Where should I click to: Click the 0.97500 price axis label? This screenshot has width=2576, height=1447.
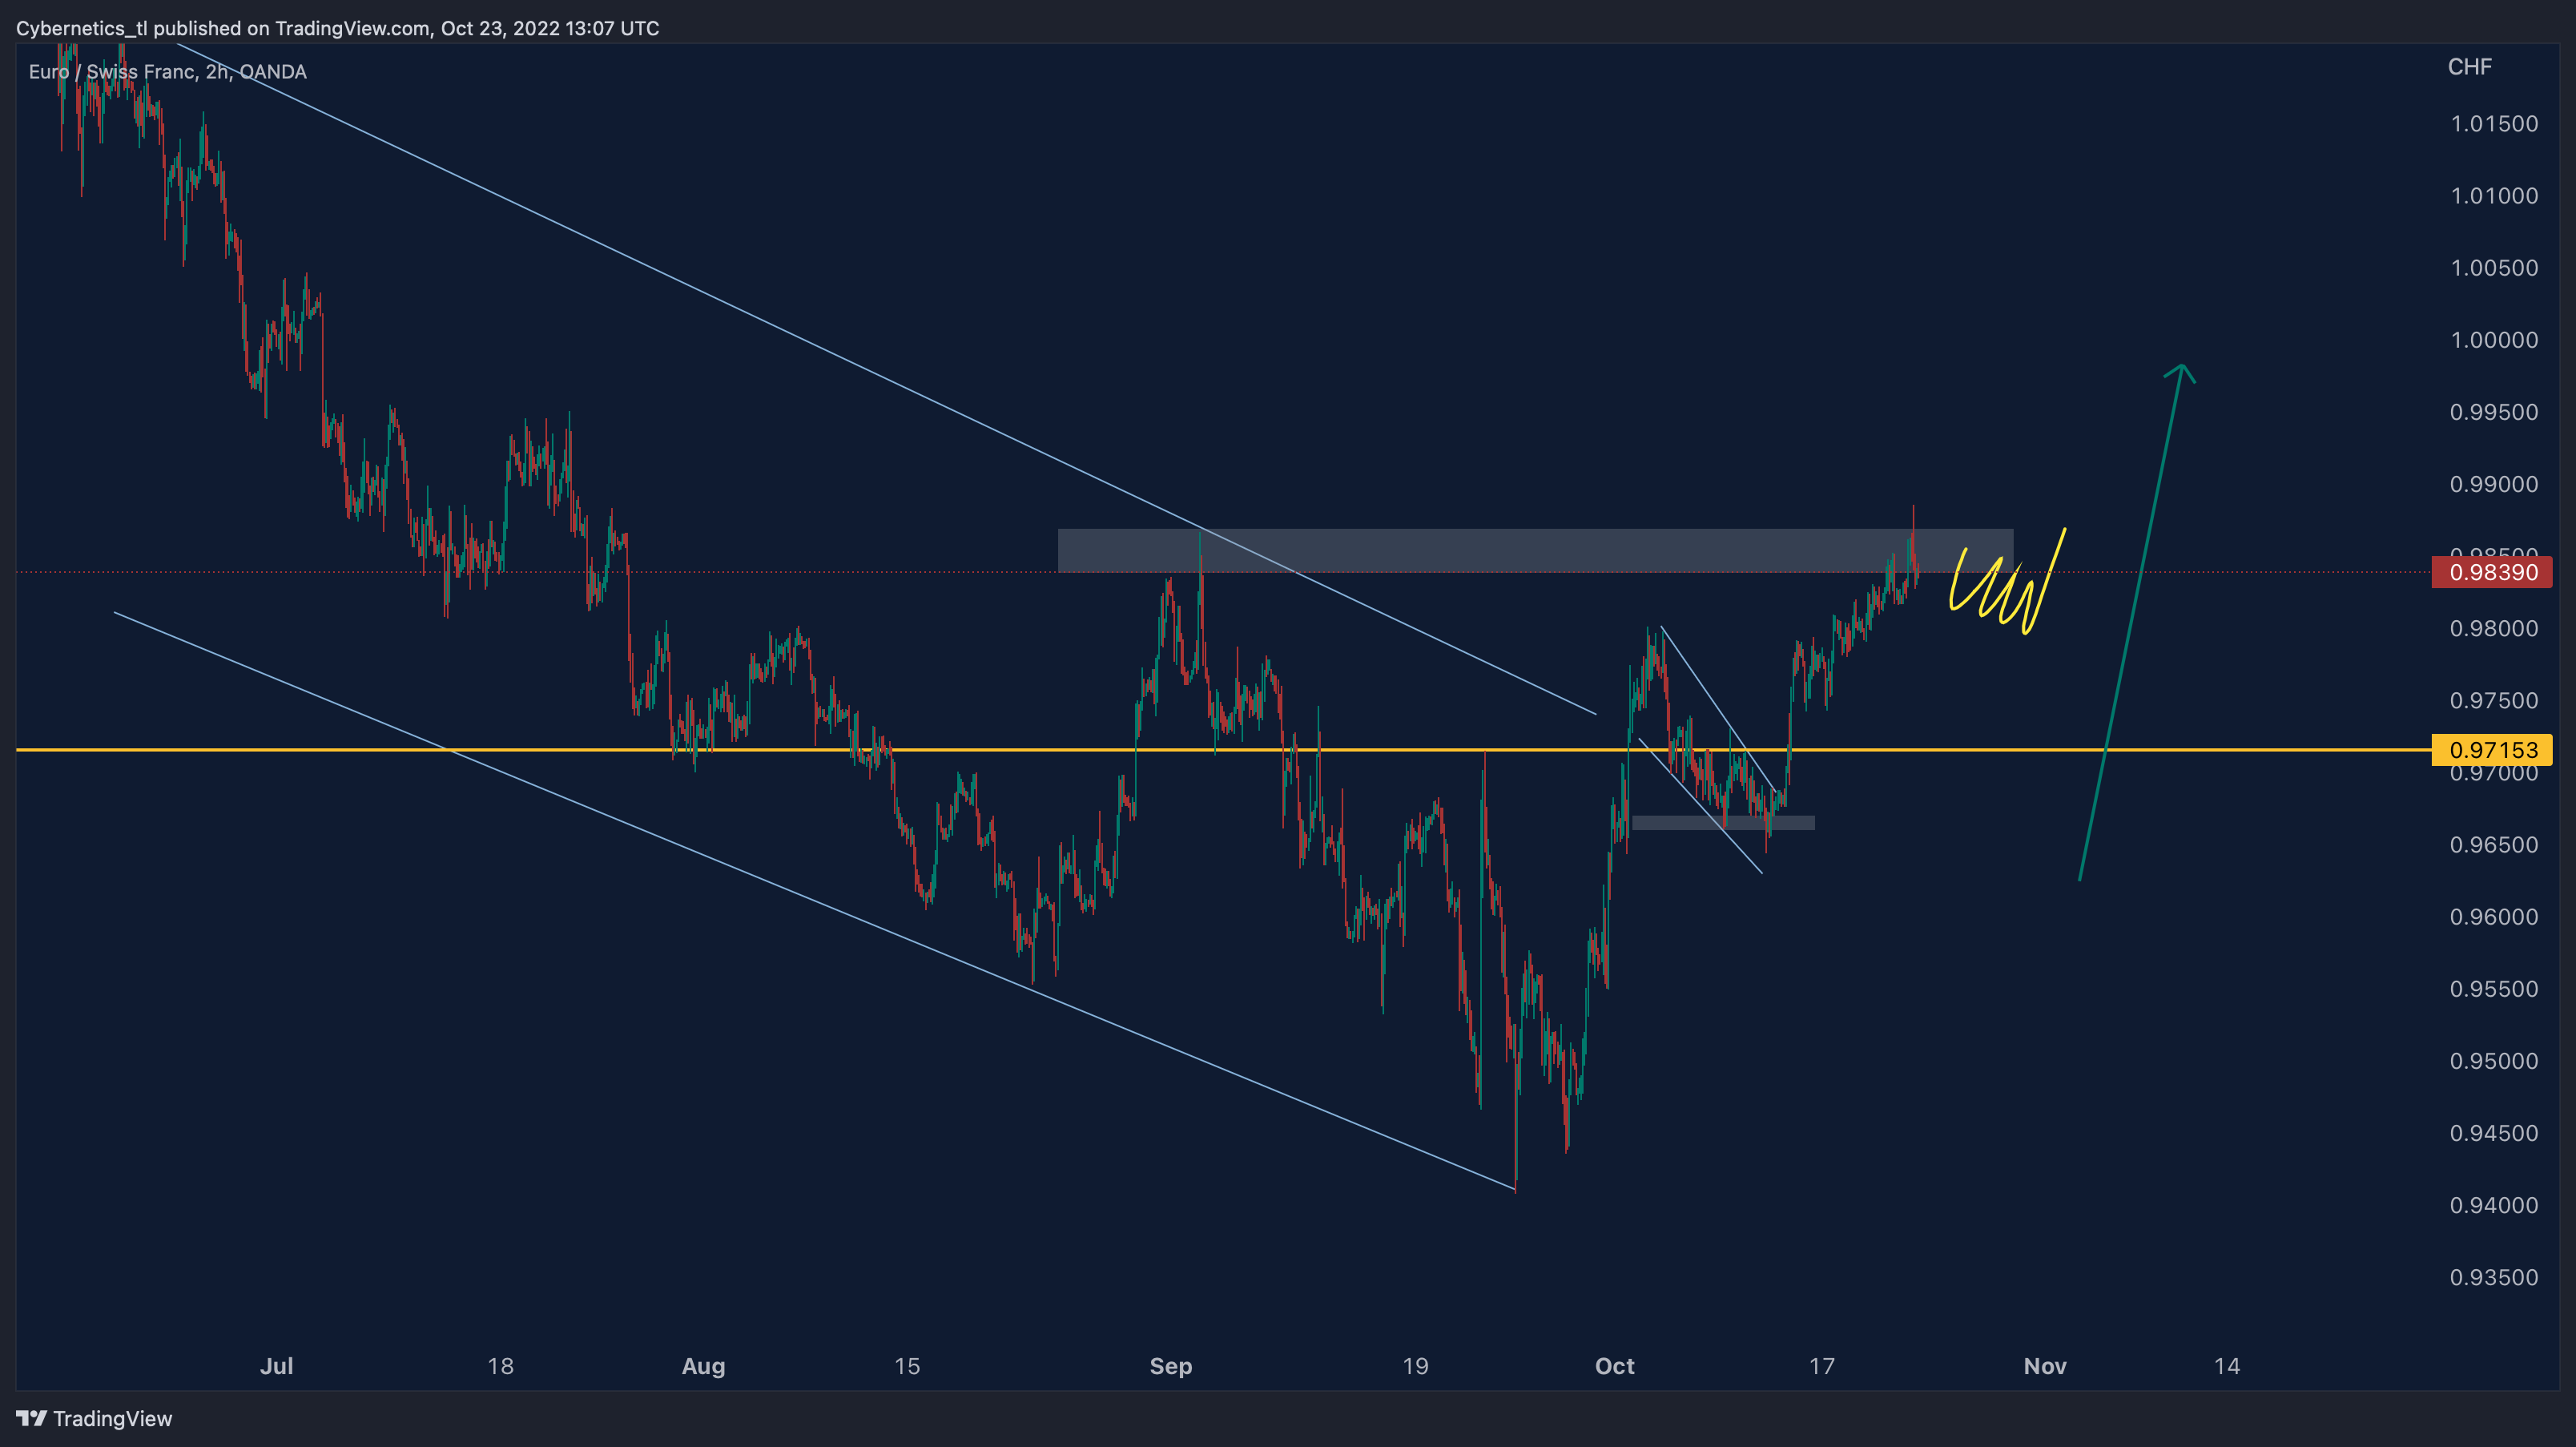(2493, 700)
